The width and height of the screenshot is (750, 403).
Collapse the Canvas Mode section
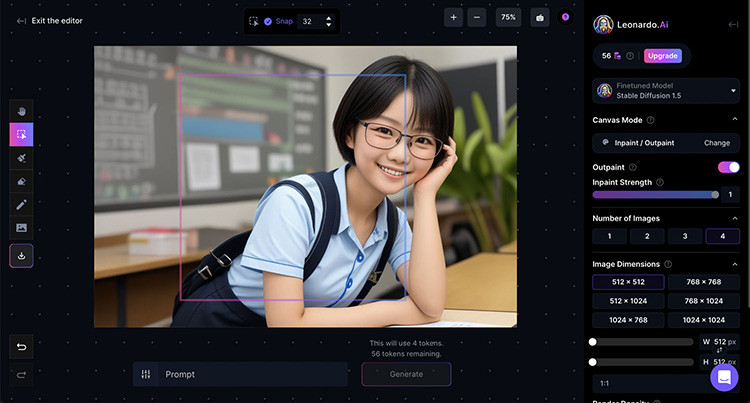click(735, 120)
